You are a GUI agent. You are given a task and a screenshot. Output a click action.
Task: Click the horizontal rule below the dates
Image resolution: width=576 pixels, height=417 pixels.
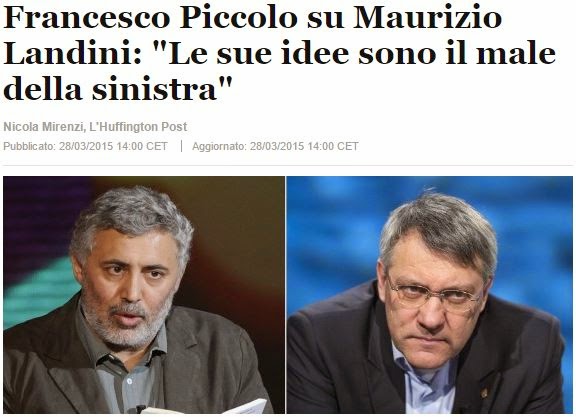288,165
